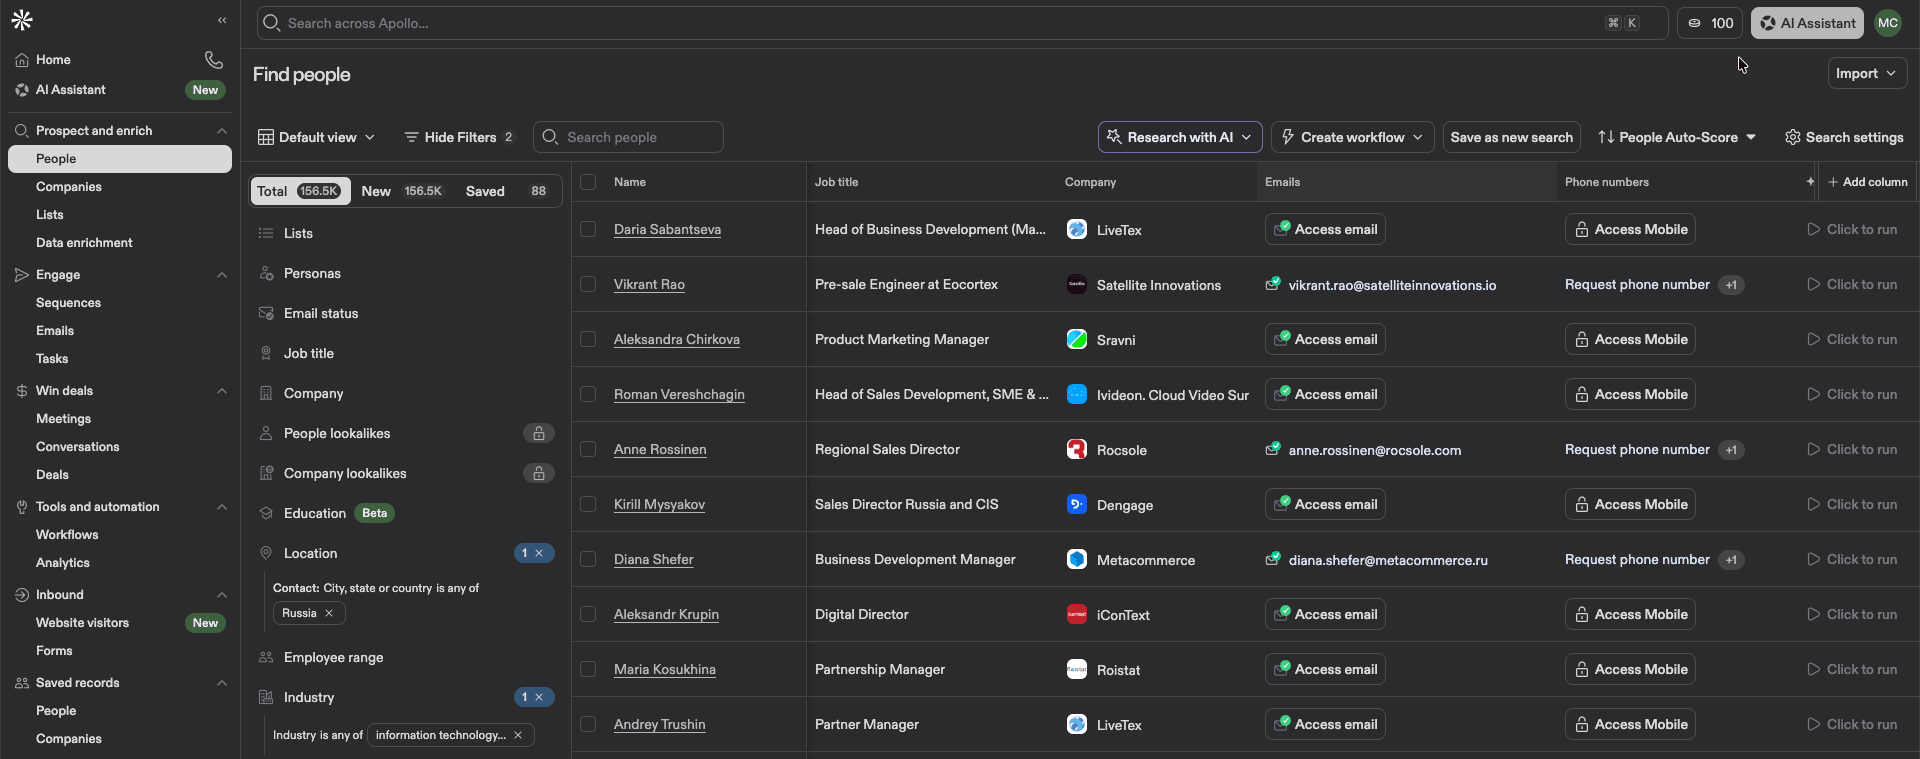The height and width of the screenshot is (759, 1920).
Task: Click the sparkle icon beside Phone numbers header
Action: click(1810, 181)
